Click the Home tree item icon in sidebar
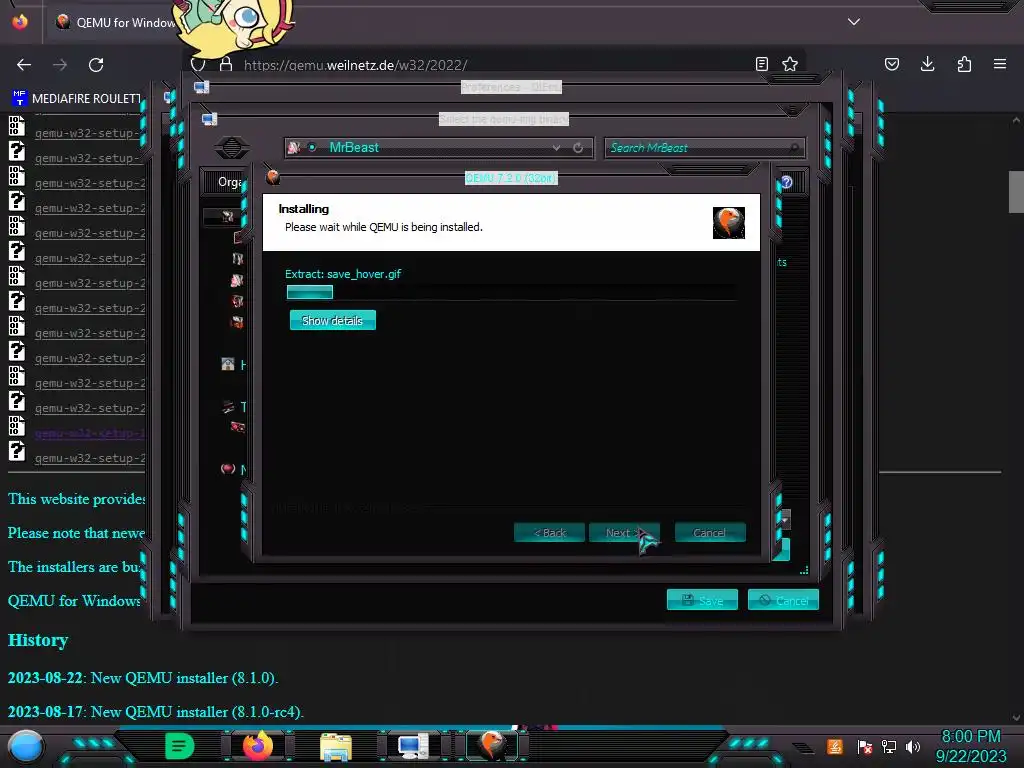The image size is (1024, 768). point(227,364)
